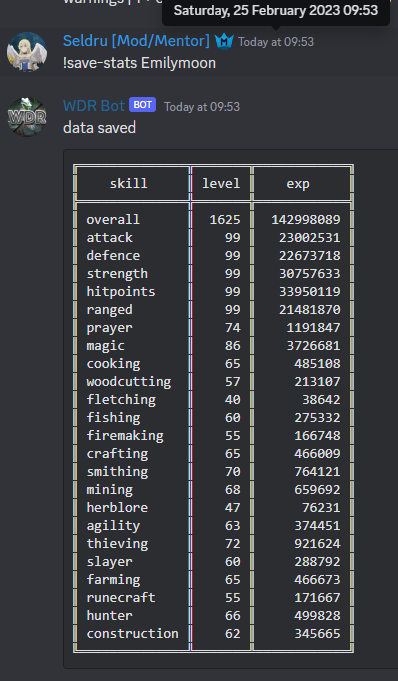Click the overall level 1625
Image resolution: width=398 pixels, height=681 pixels.
click(225, 220)
